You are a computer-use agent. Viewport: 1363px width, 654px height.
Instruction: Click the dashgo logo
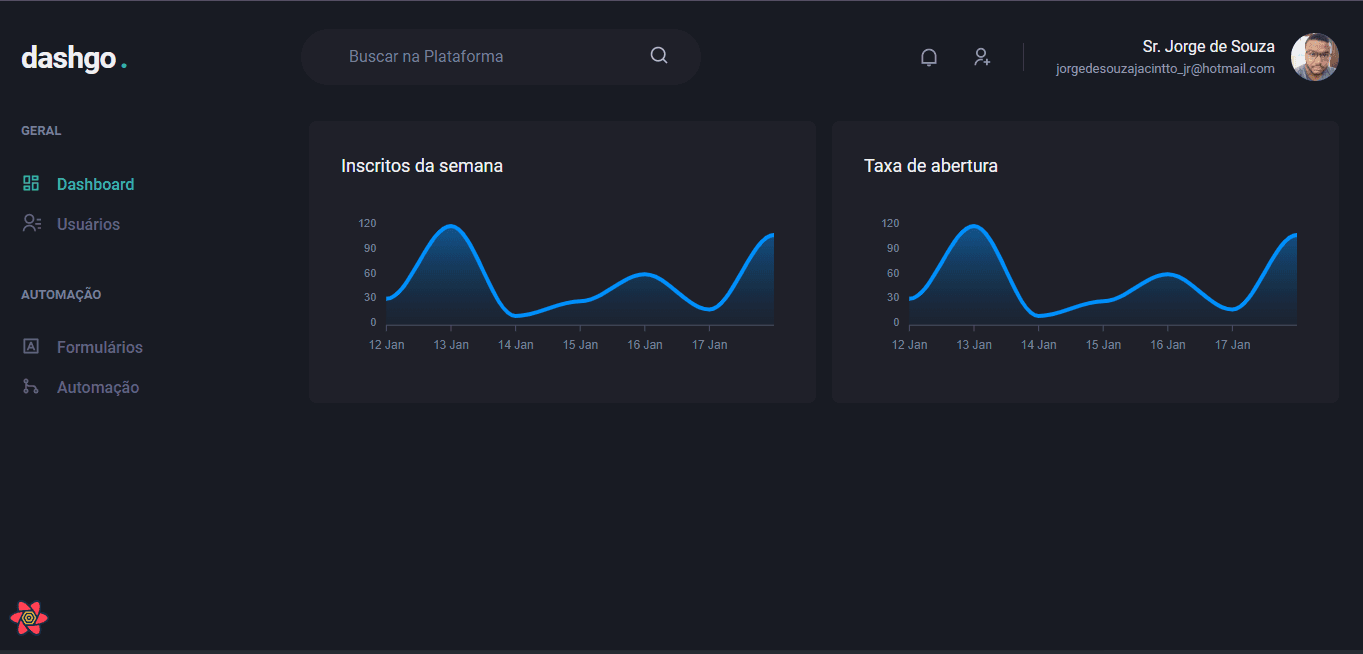coord(74,58)
